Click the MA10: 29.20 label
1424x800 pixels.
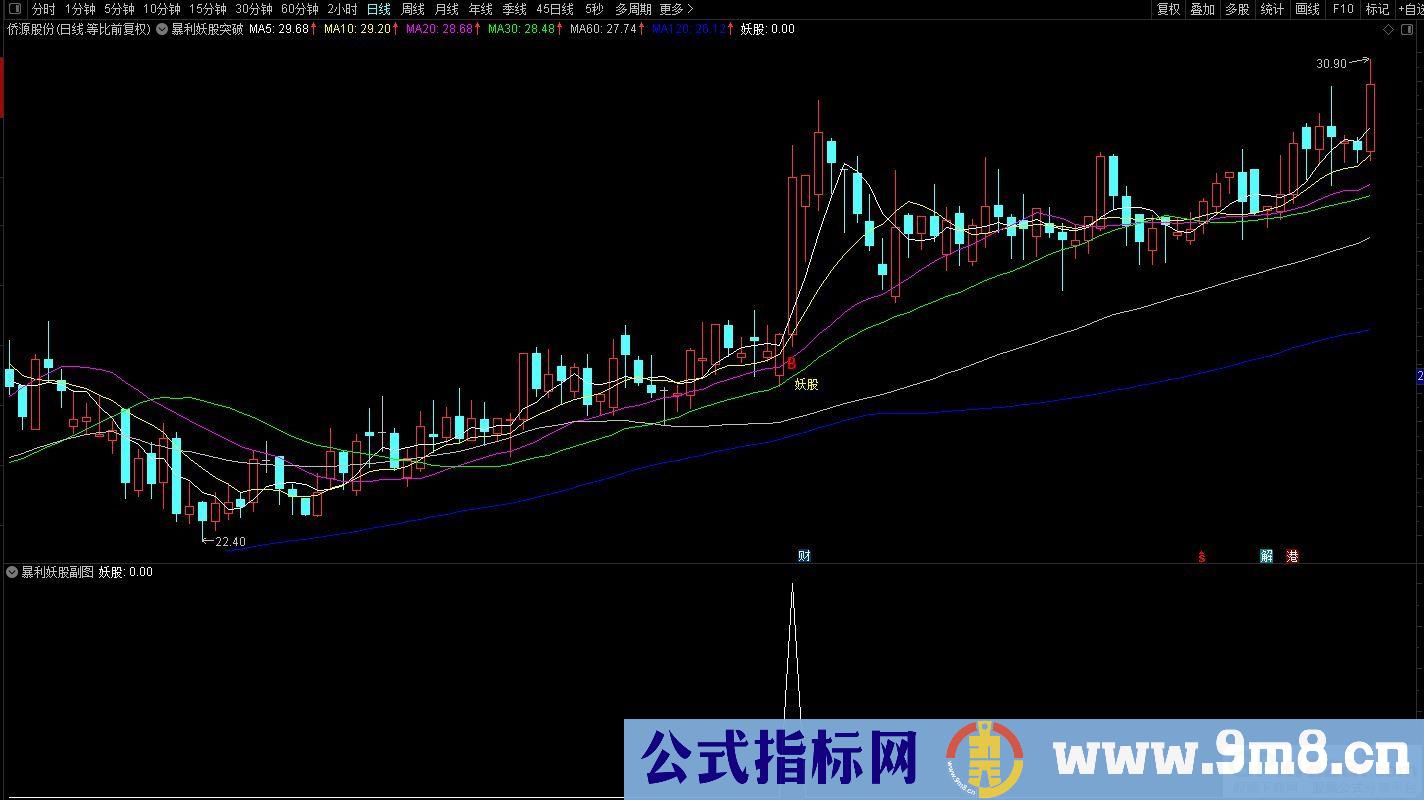[x=360, y=29]
